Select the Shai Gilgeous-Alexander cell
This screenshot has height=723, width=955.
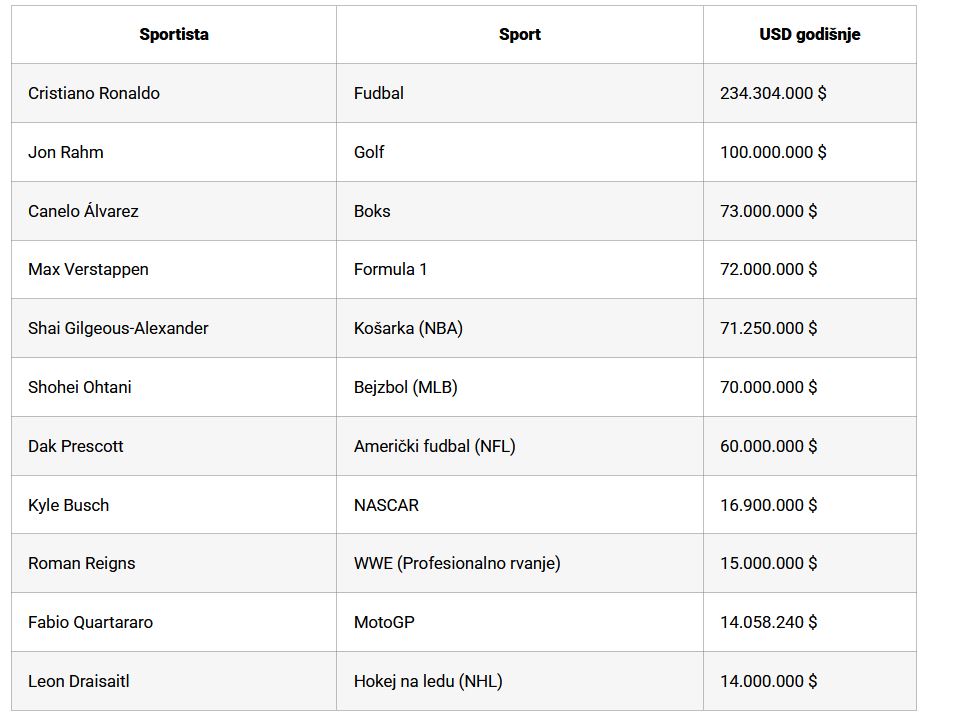[x=118, y=328]
